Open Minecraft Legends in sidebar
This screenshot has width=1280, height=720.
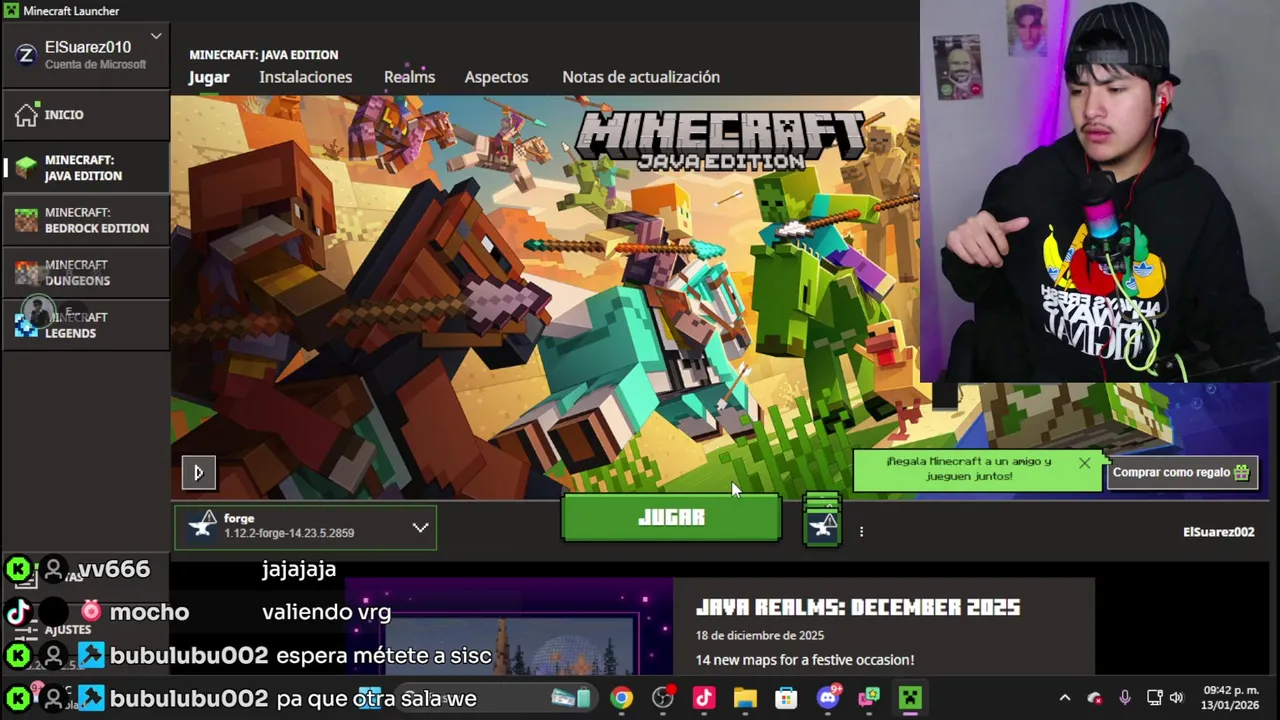[85, 325]
